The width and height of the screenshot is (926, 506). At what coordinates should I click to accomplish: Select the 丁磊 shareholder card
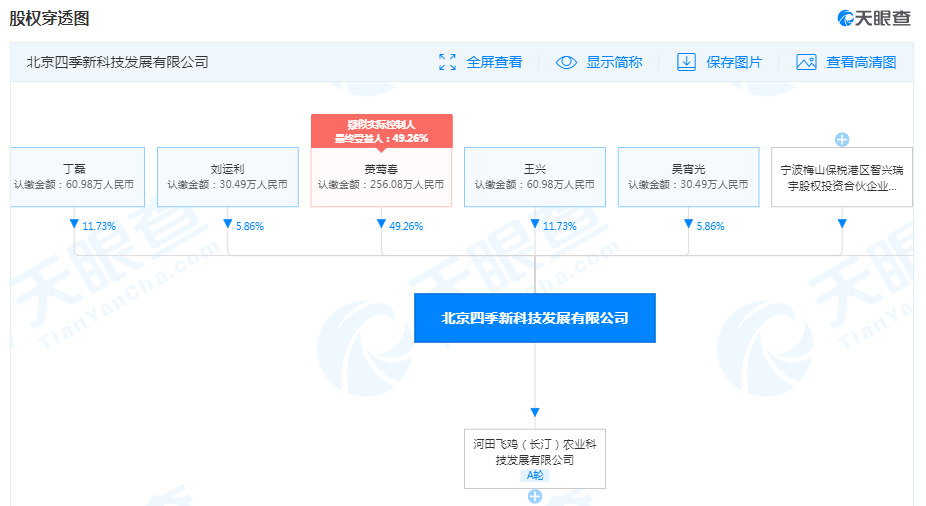pyautogui.click(x=77, y=177)
